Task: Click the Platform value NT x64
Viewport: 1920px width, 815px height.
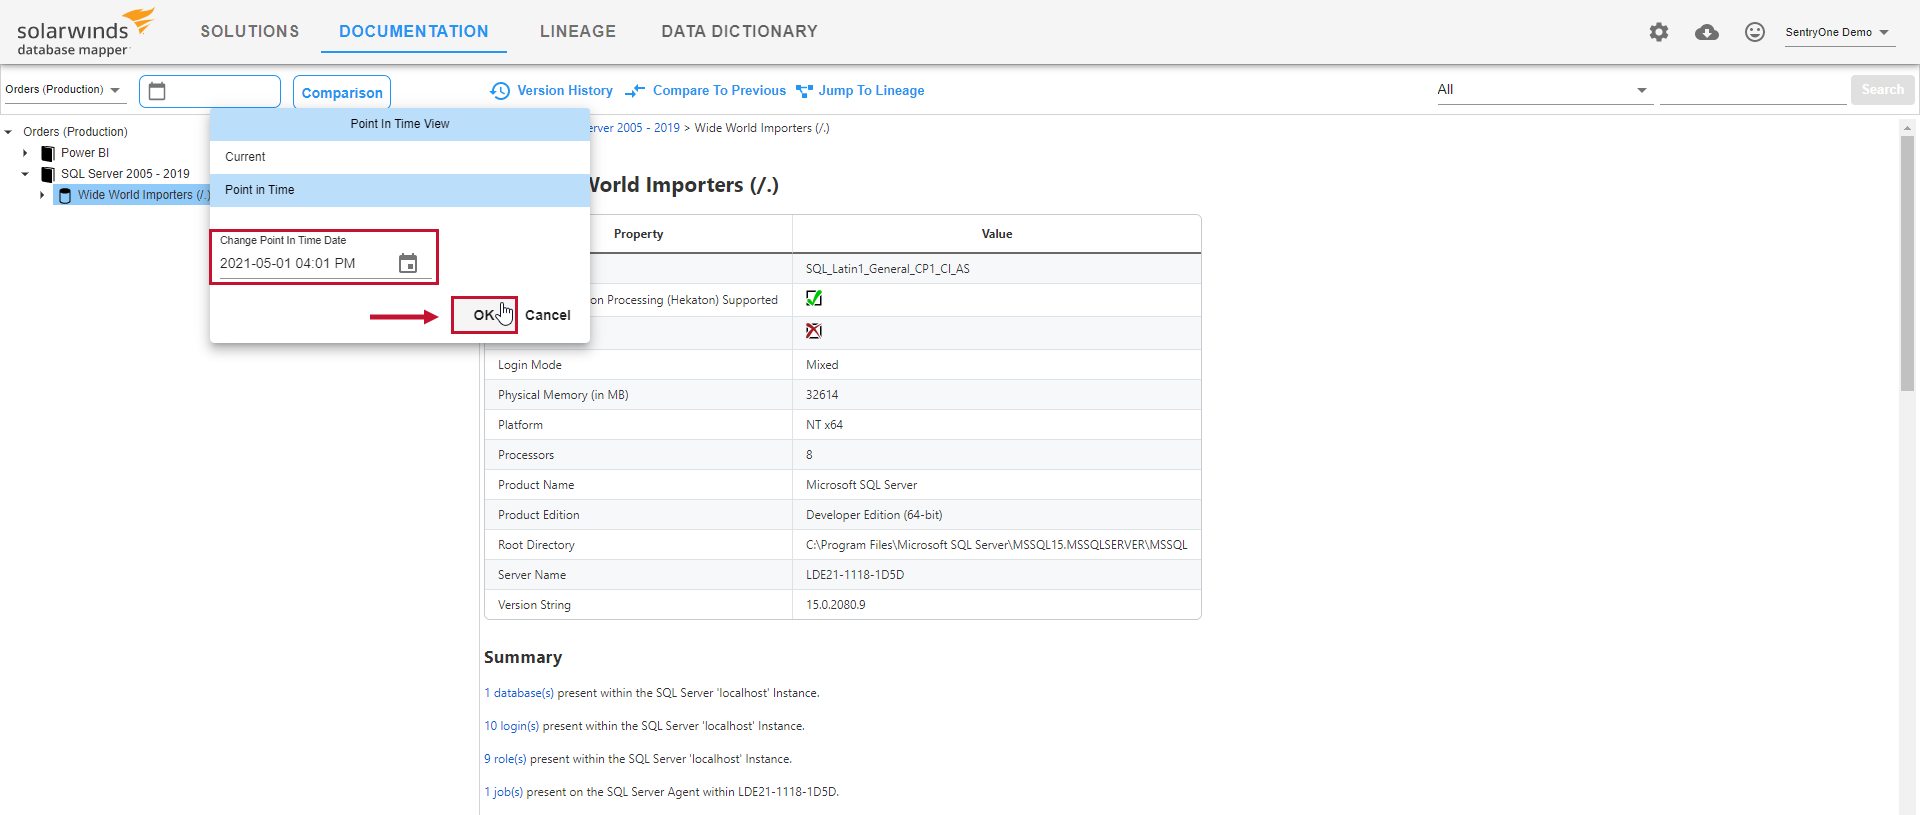Action: pos(824,425)
